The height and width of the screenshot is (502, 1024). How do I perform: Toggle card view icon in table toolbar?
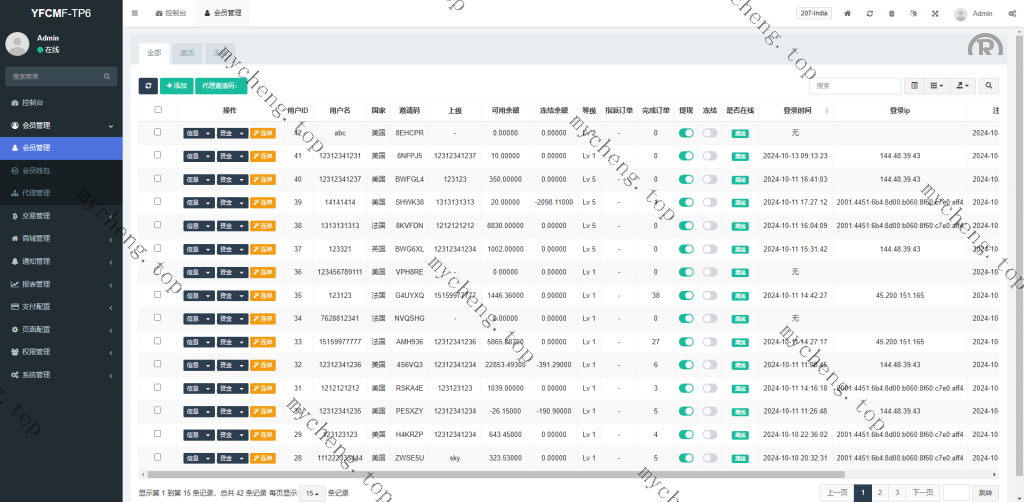point(913,87)
